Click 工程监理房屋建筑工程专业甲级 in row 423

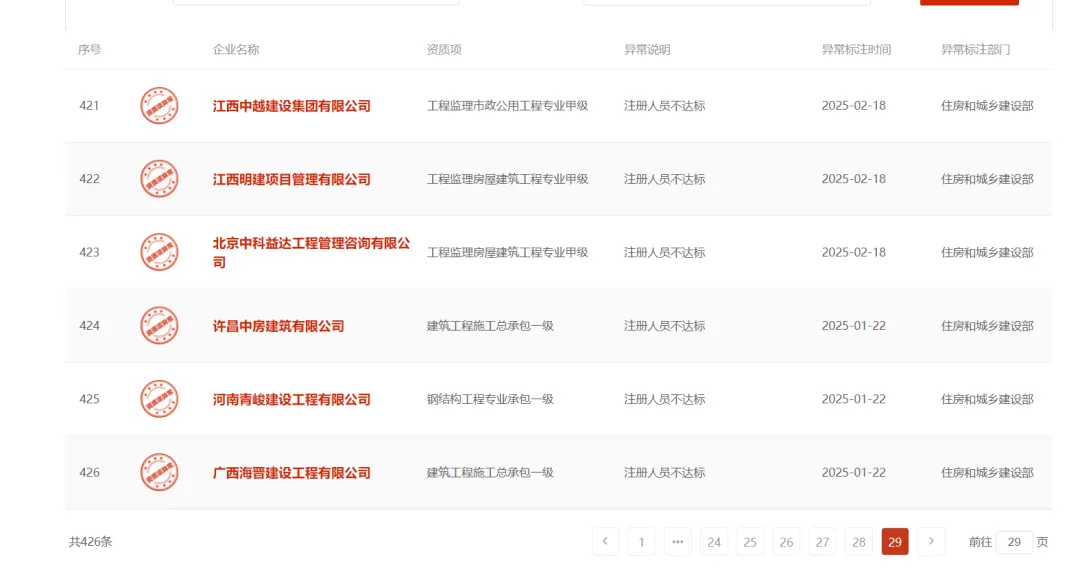tap(508, 252)
